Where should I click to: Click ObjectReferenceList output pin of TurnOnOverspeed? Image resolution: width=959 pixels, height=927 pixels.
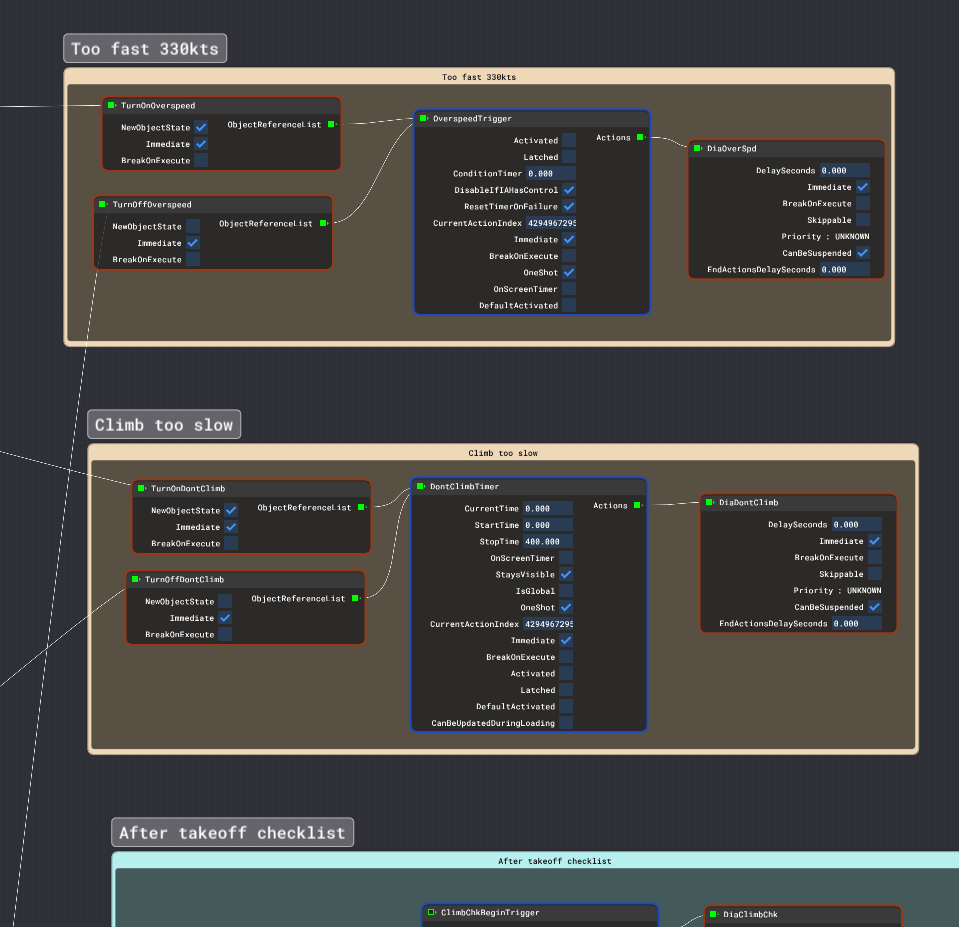coord(331,125)
